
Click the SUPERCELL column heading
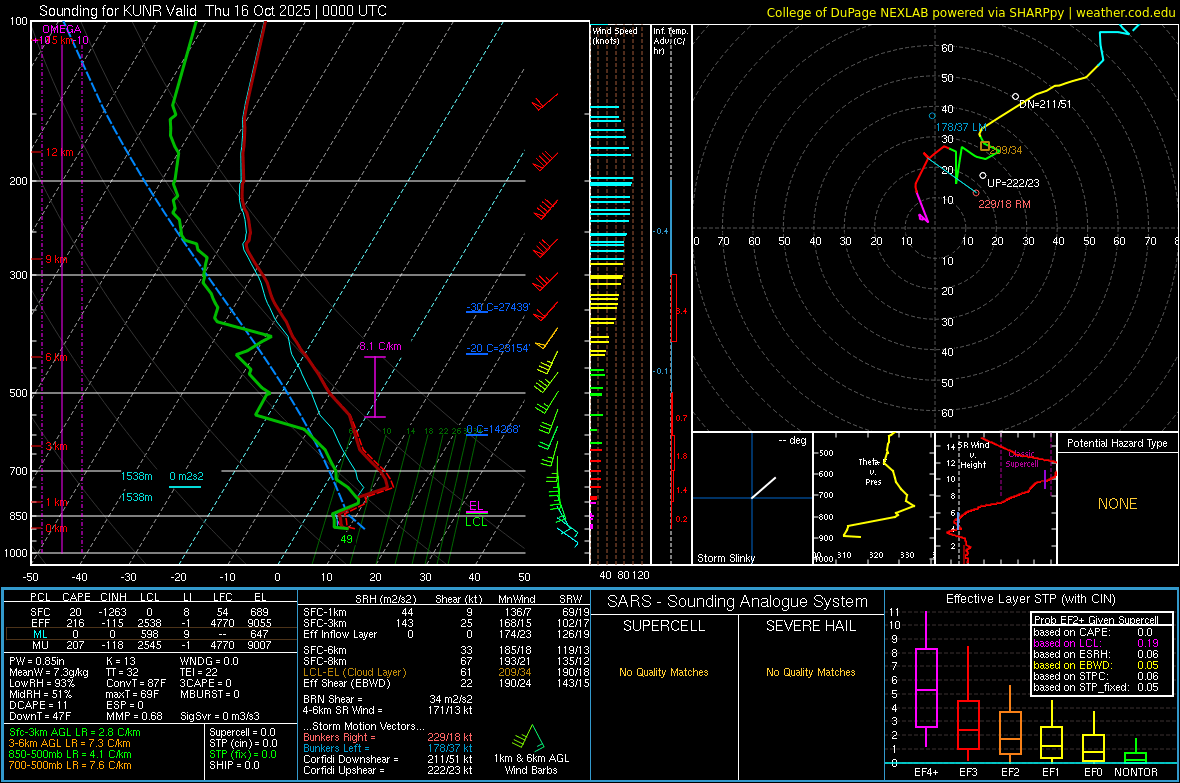tap(664, 626)
